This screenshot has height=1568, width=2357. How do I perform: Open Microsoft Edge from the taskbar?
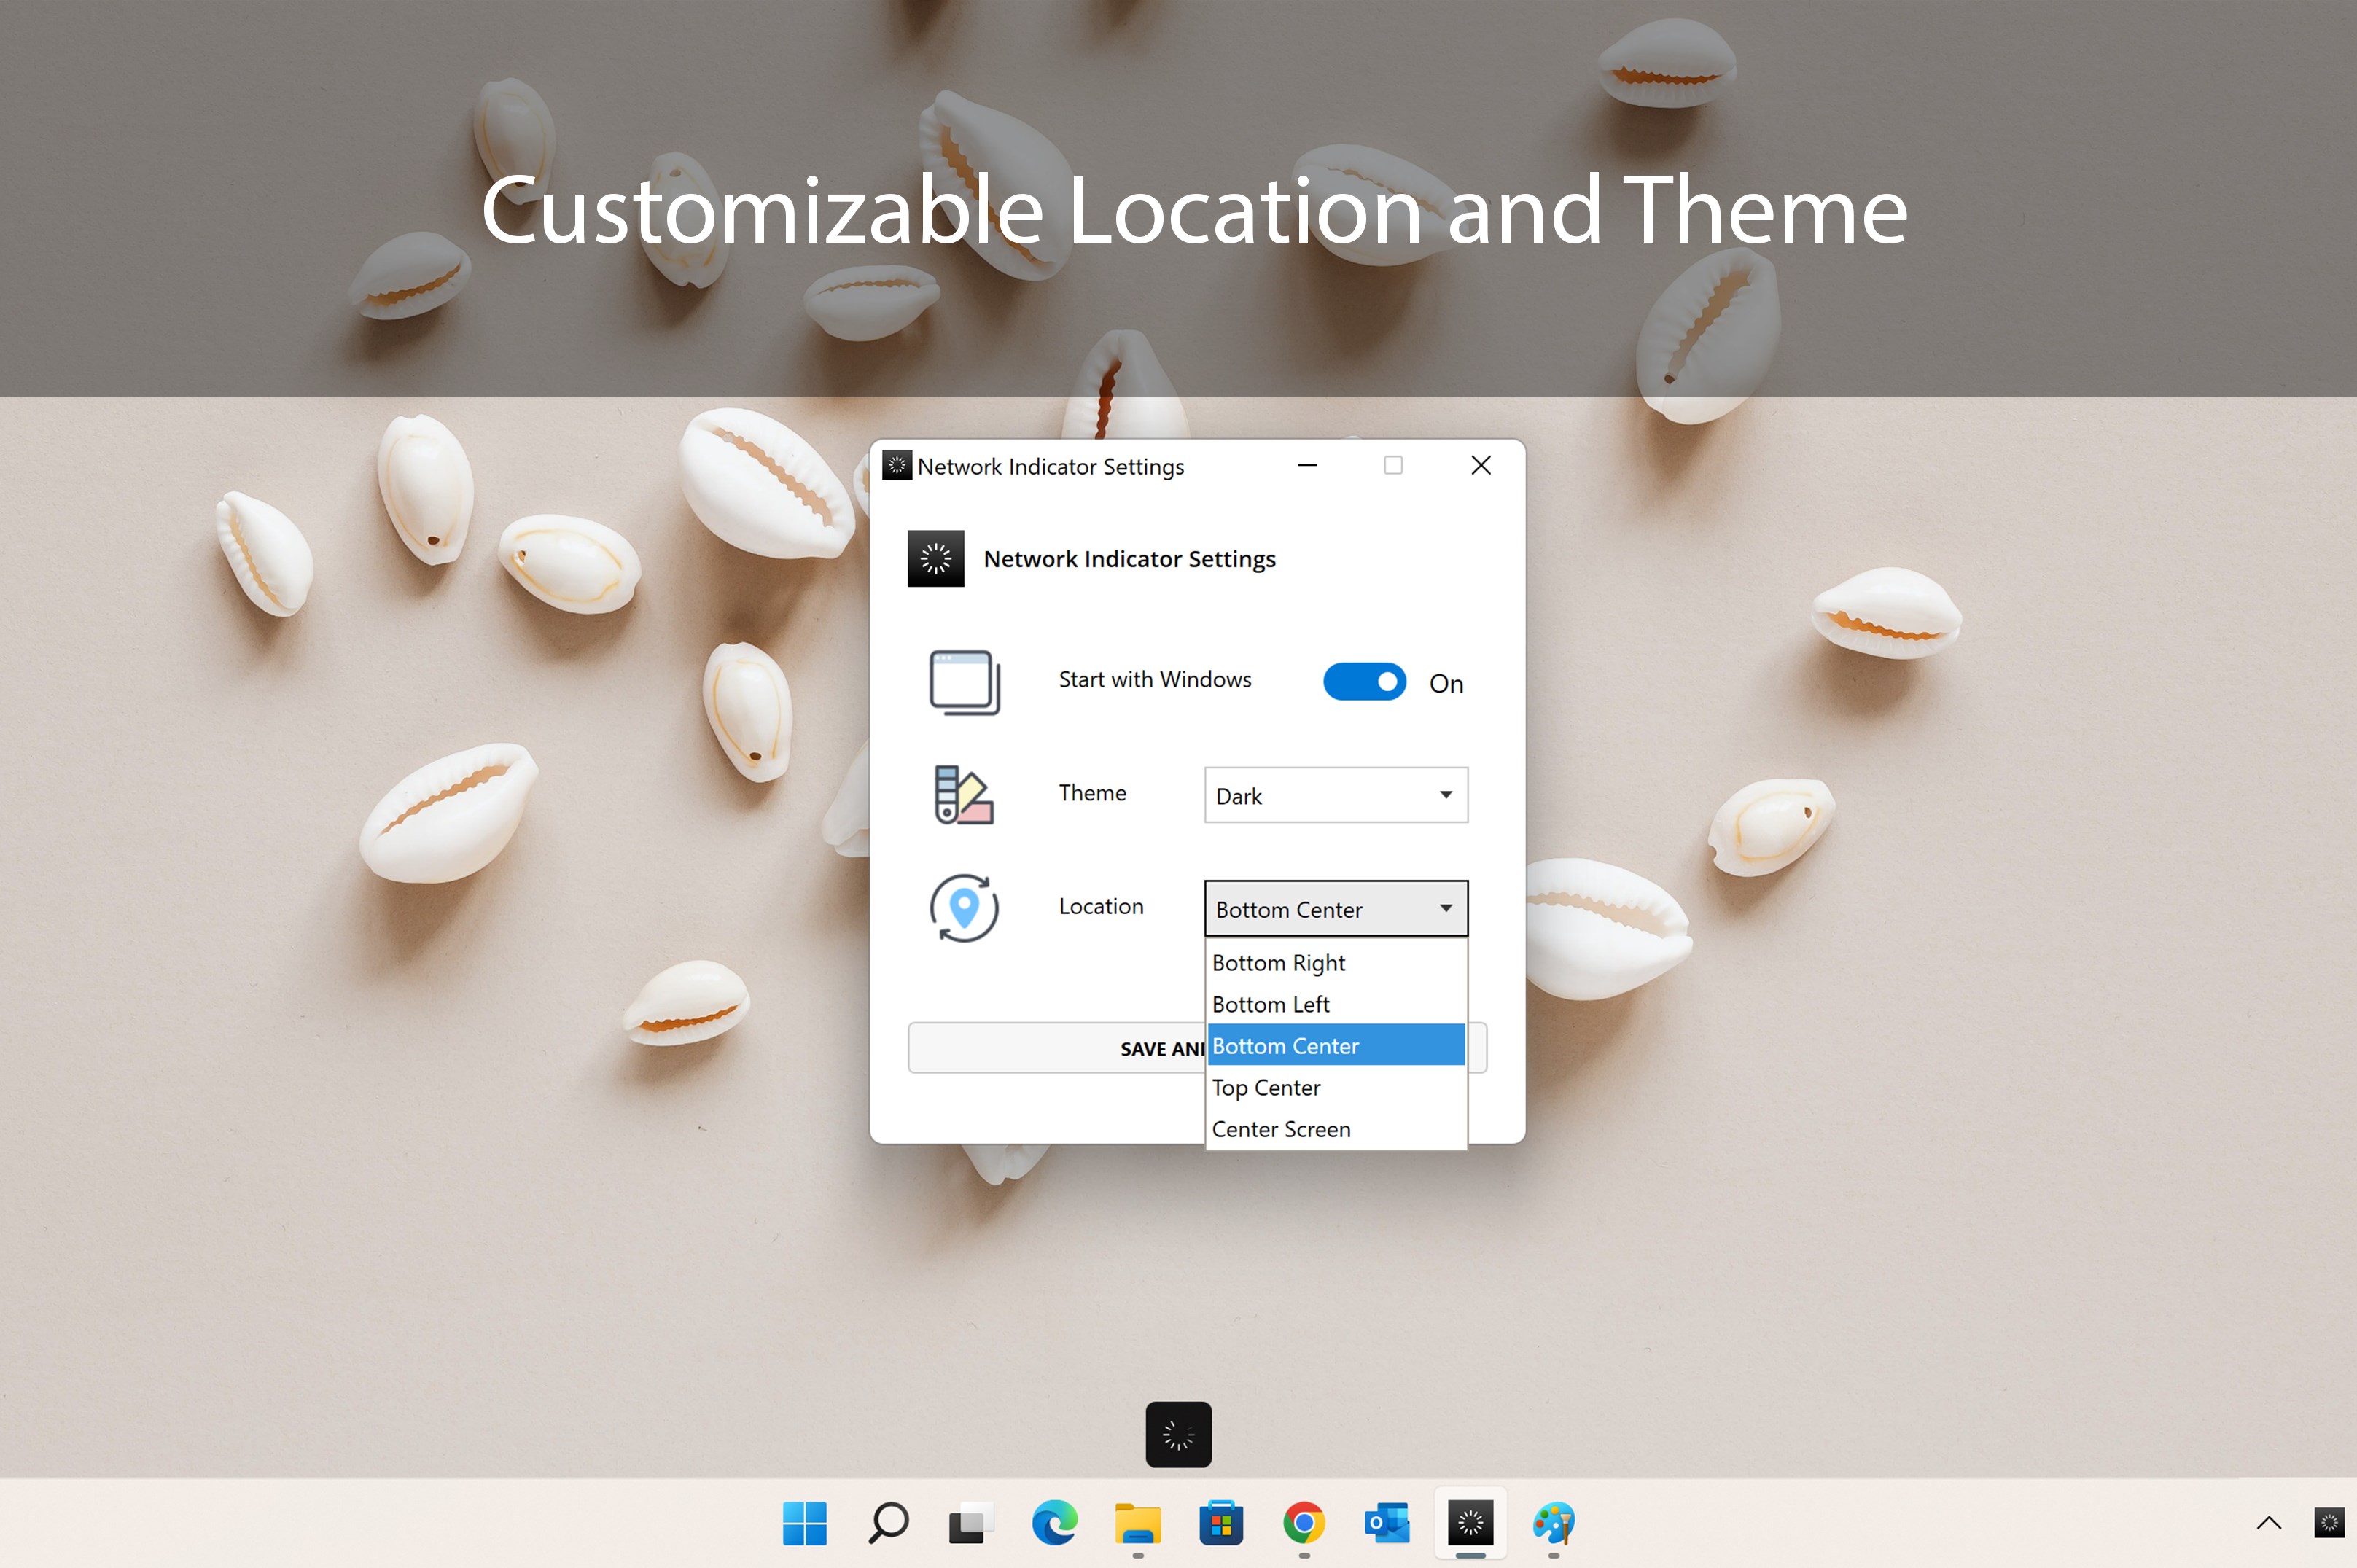tap(1054, 1523)
